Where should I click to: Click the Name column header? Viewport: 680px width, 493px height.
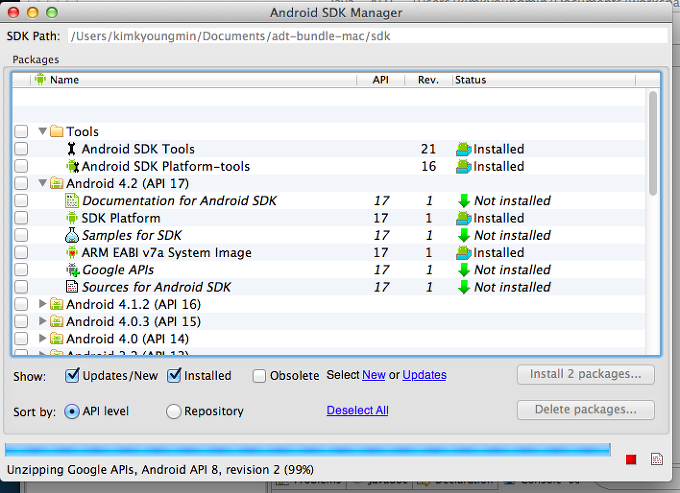coord(194,80)
